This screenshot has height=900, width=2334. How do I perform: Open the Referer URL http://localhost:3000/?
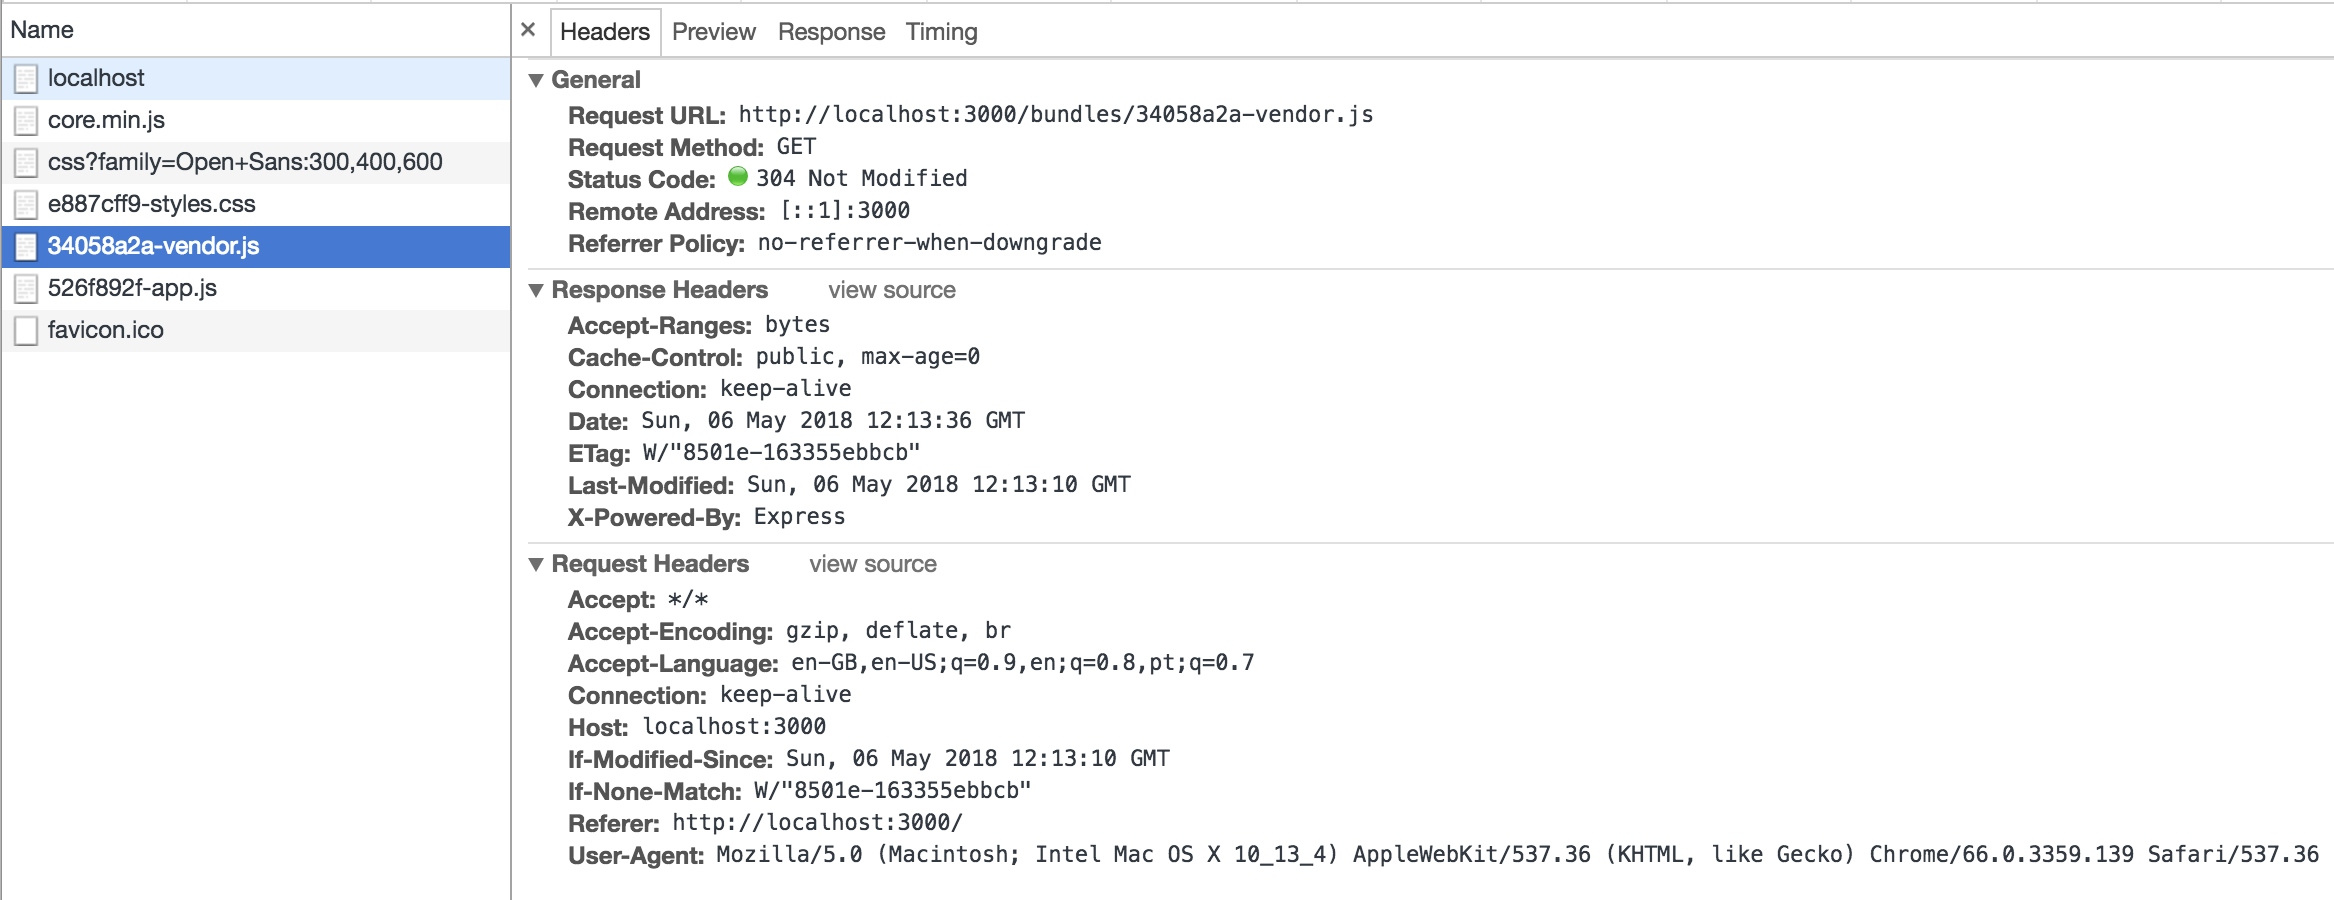pyautogui.click(x=816, y=824)
